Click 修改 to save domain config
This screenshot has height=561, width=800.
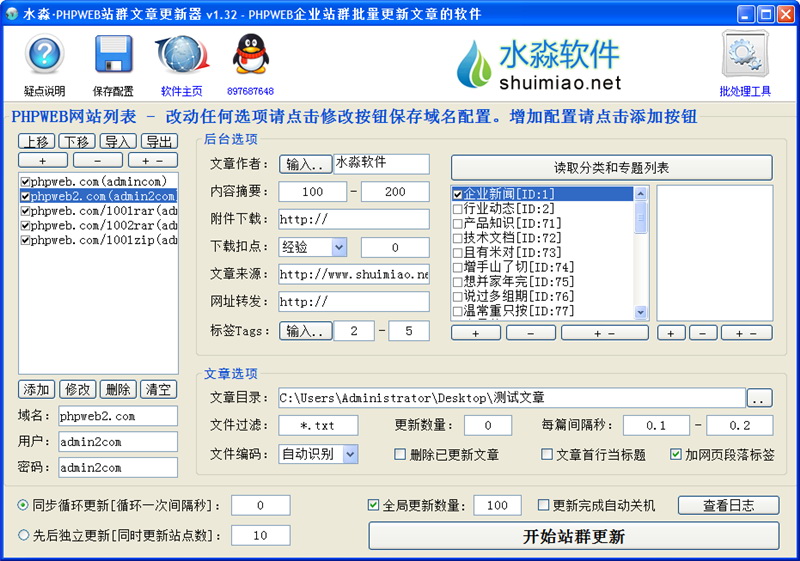point(78,390)
